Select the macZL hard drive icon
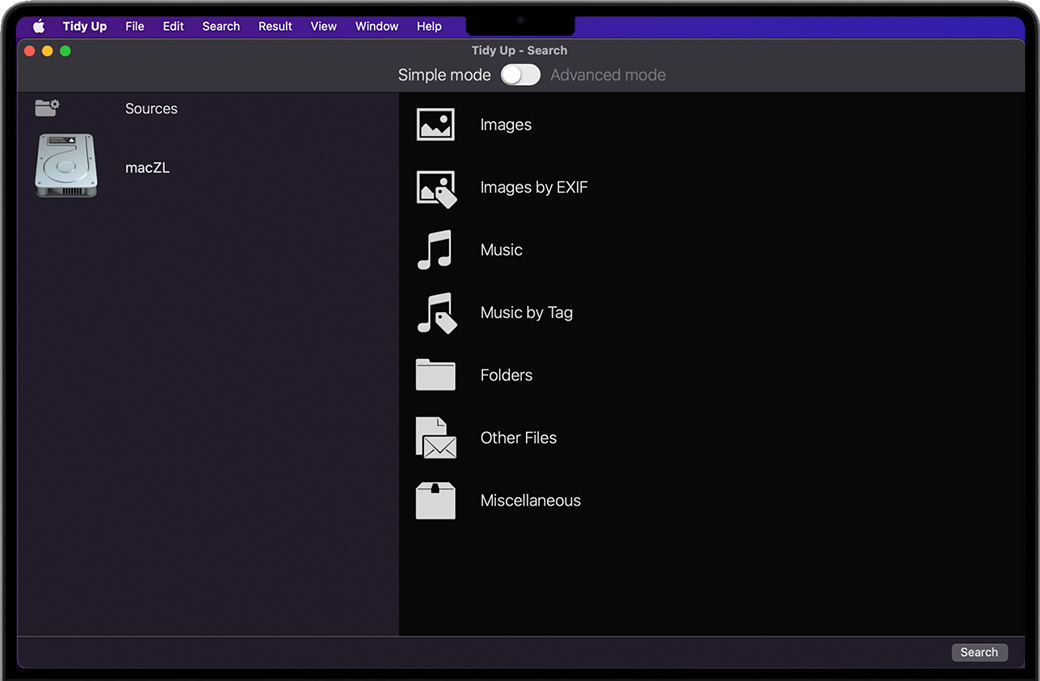The image size is (1040, 681). coord(66,166)
